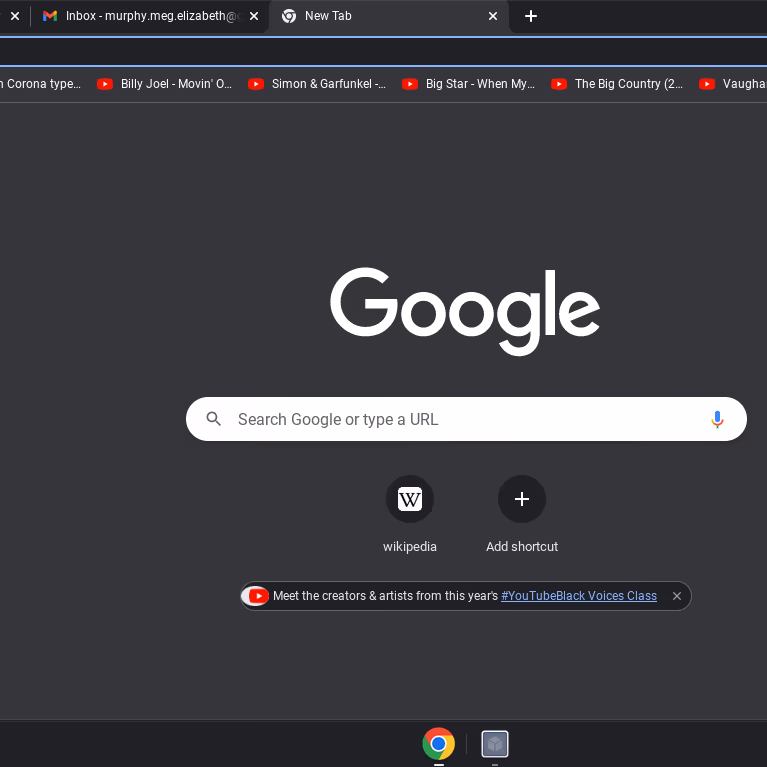Open the #YouTubeBlack Voices Class link
767x767 pixels.
pyautogui.click(x=579, y=596)
